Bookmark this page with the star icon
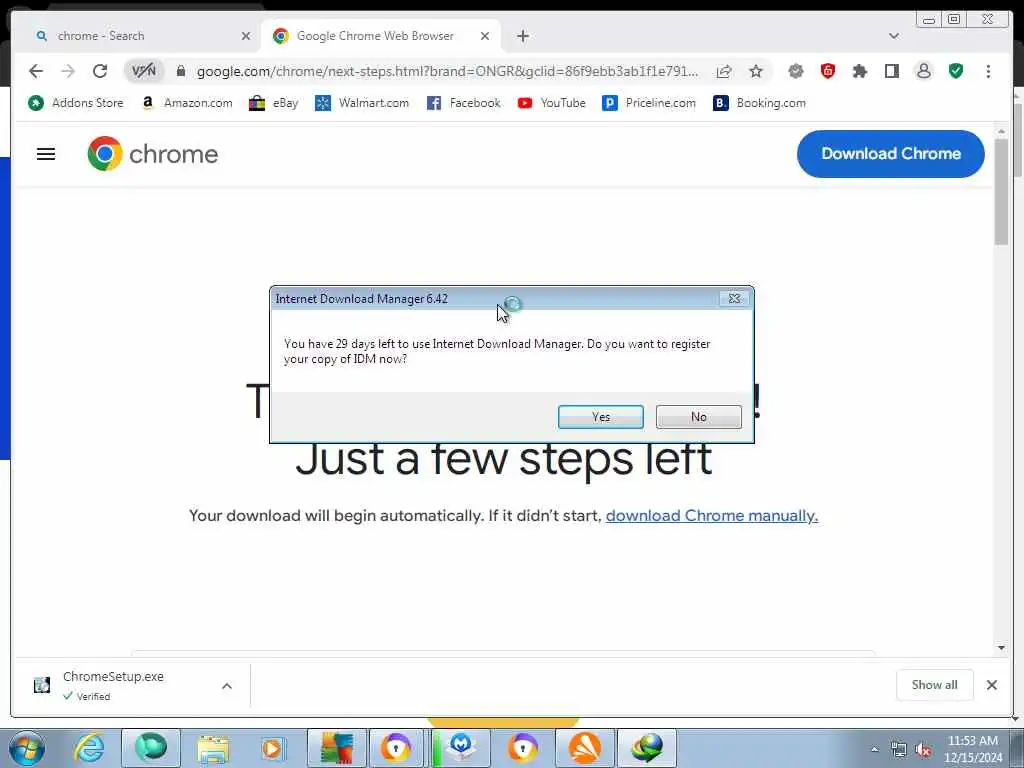This screenshot has height=768, width=1024. (x=756, y=71)
